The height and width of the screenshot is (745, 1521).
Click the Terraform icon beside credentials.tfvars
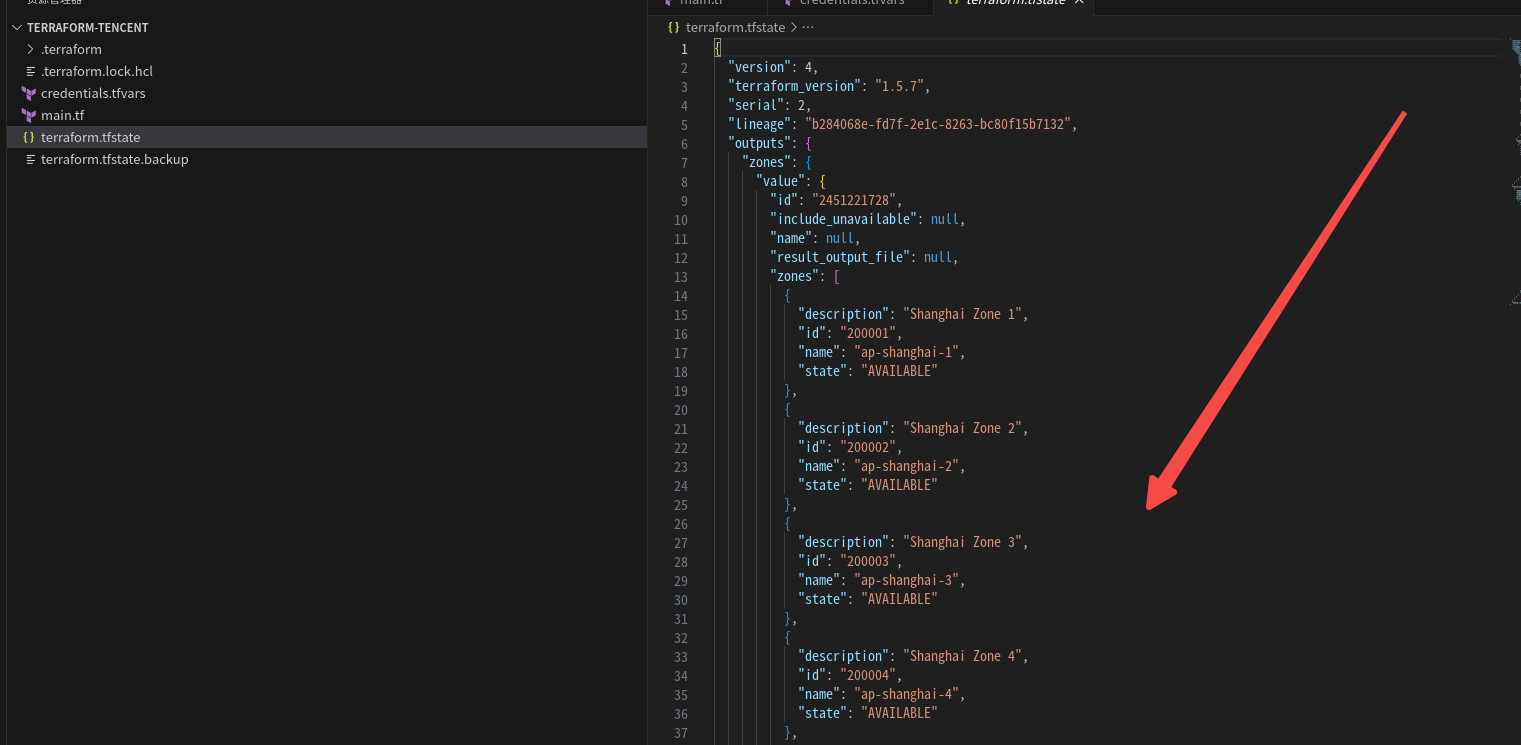29,93
